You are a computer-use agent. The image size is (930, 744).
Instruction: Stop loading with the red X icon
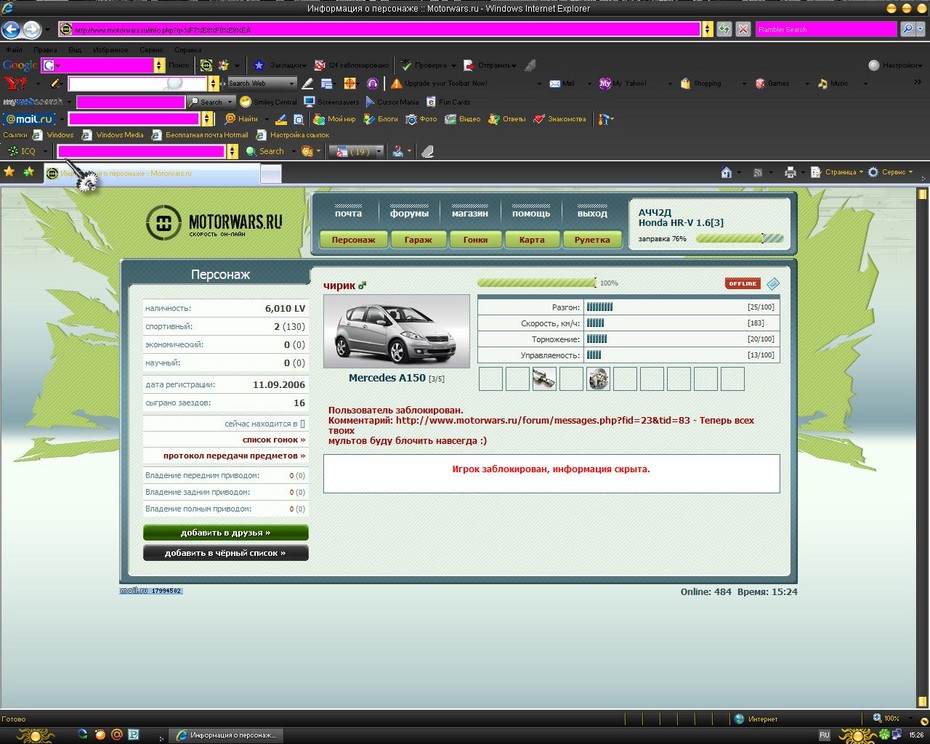point(743,29)
